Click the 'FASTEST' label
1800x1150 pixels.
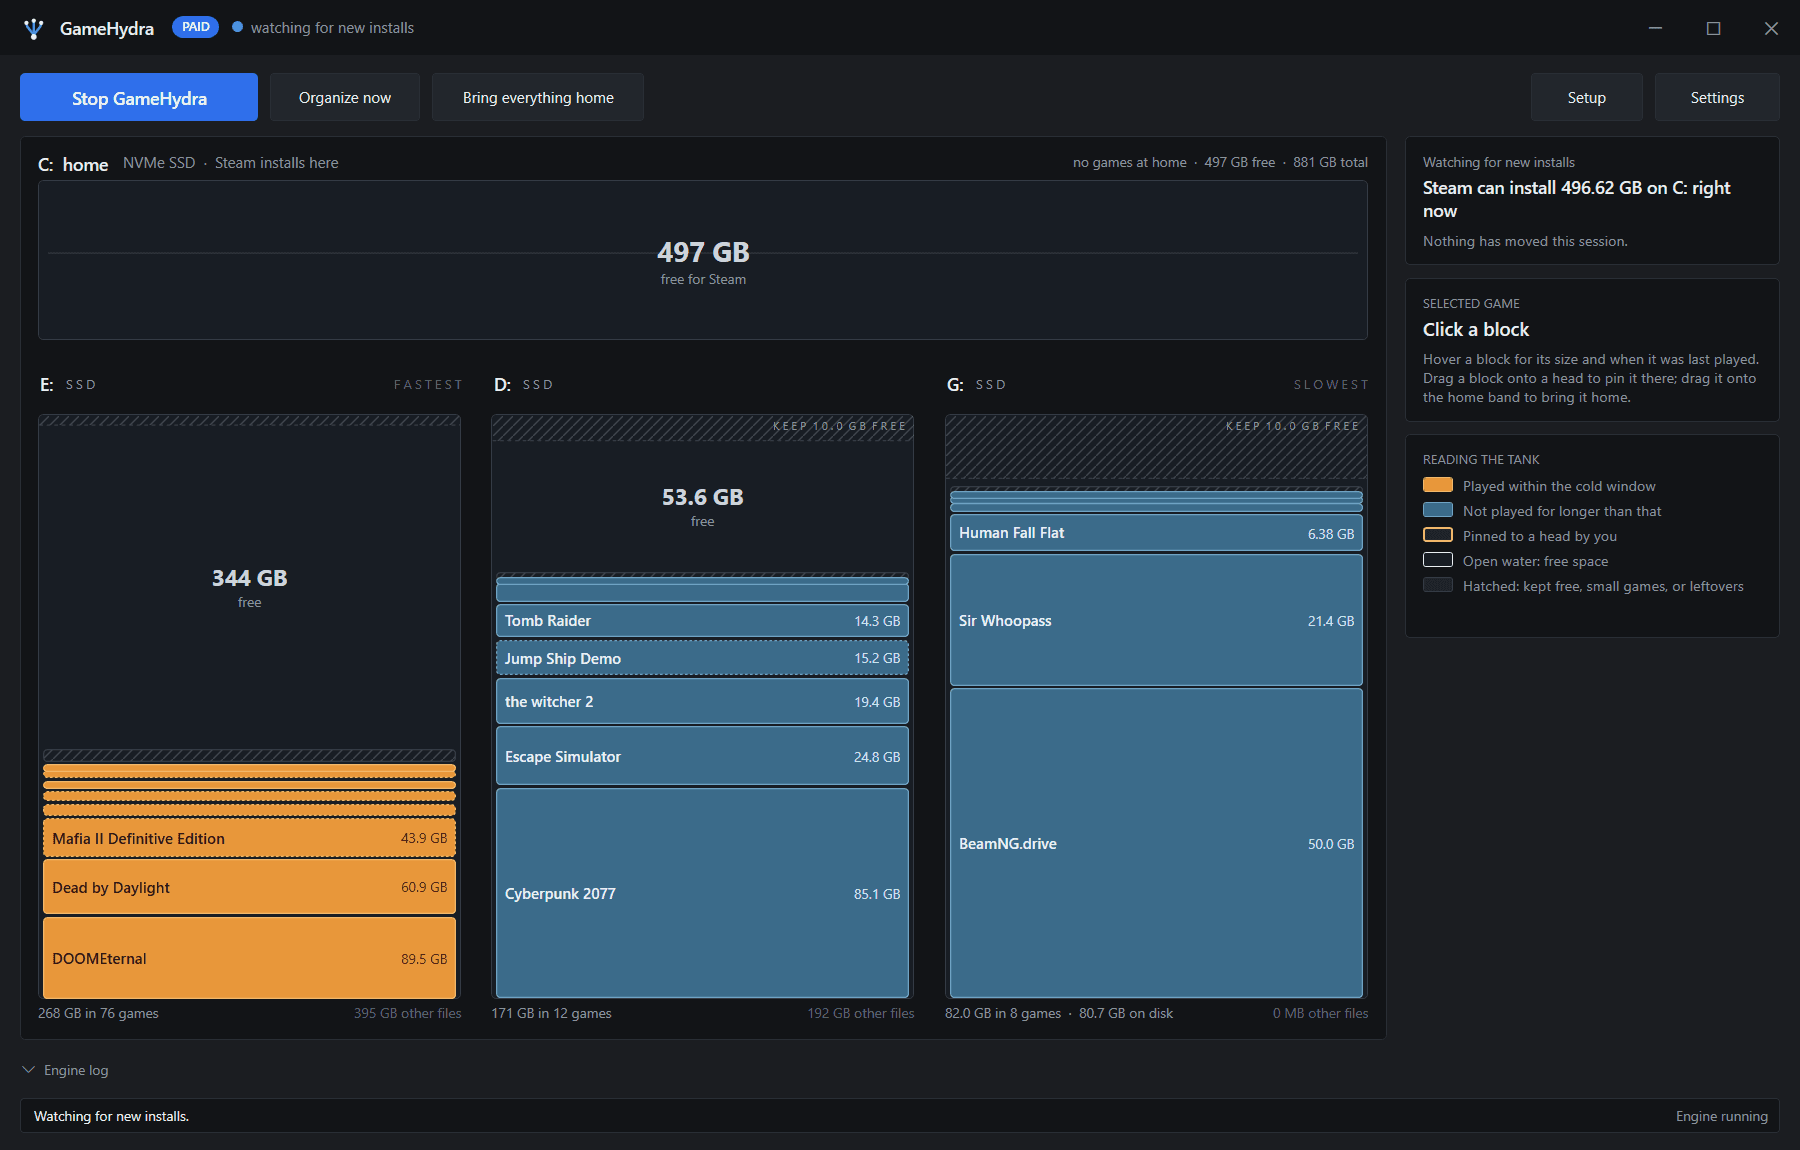point(428,385)
